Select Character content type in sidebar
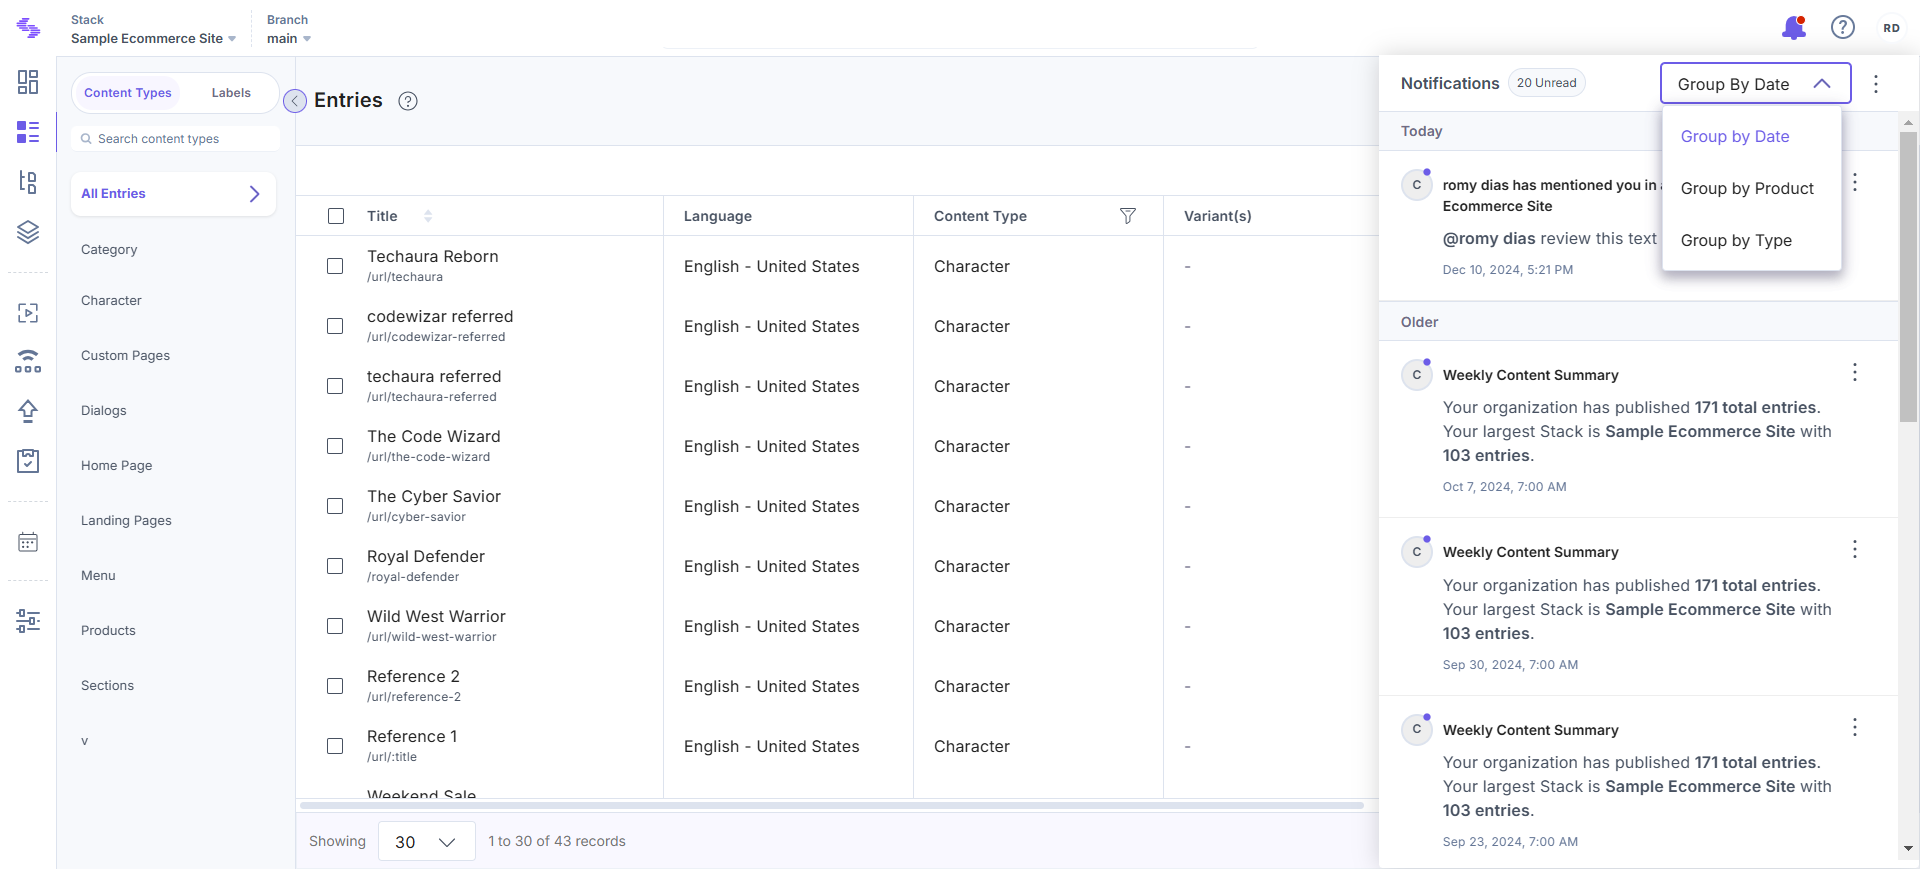Image resolution: width=1920 pixels, height=869 pixels. tap(111, 301)
